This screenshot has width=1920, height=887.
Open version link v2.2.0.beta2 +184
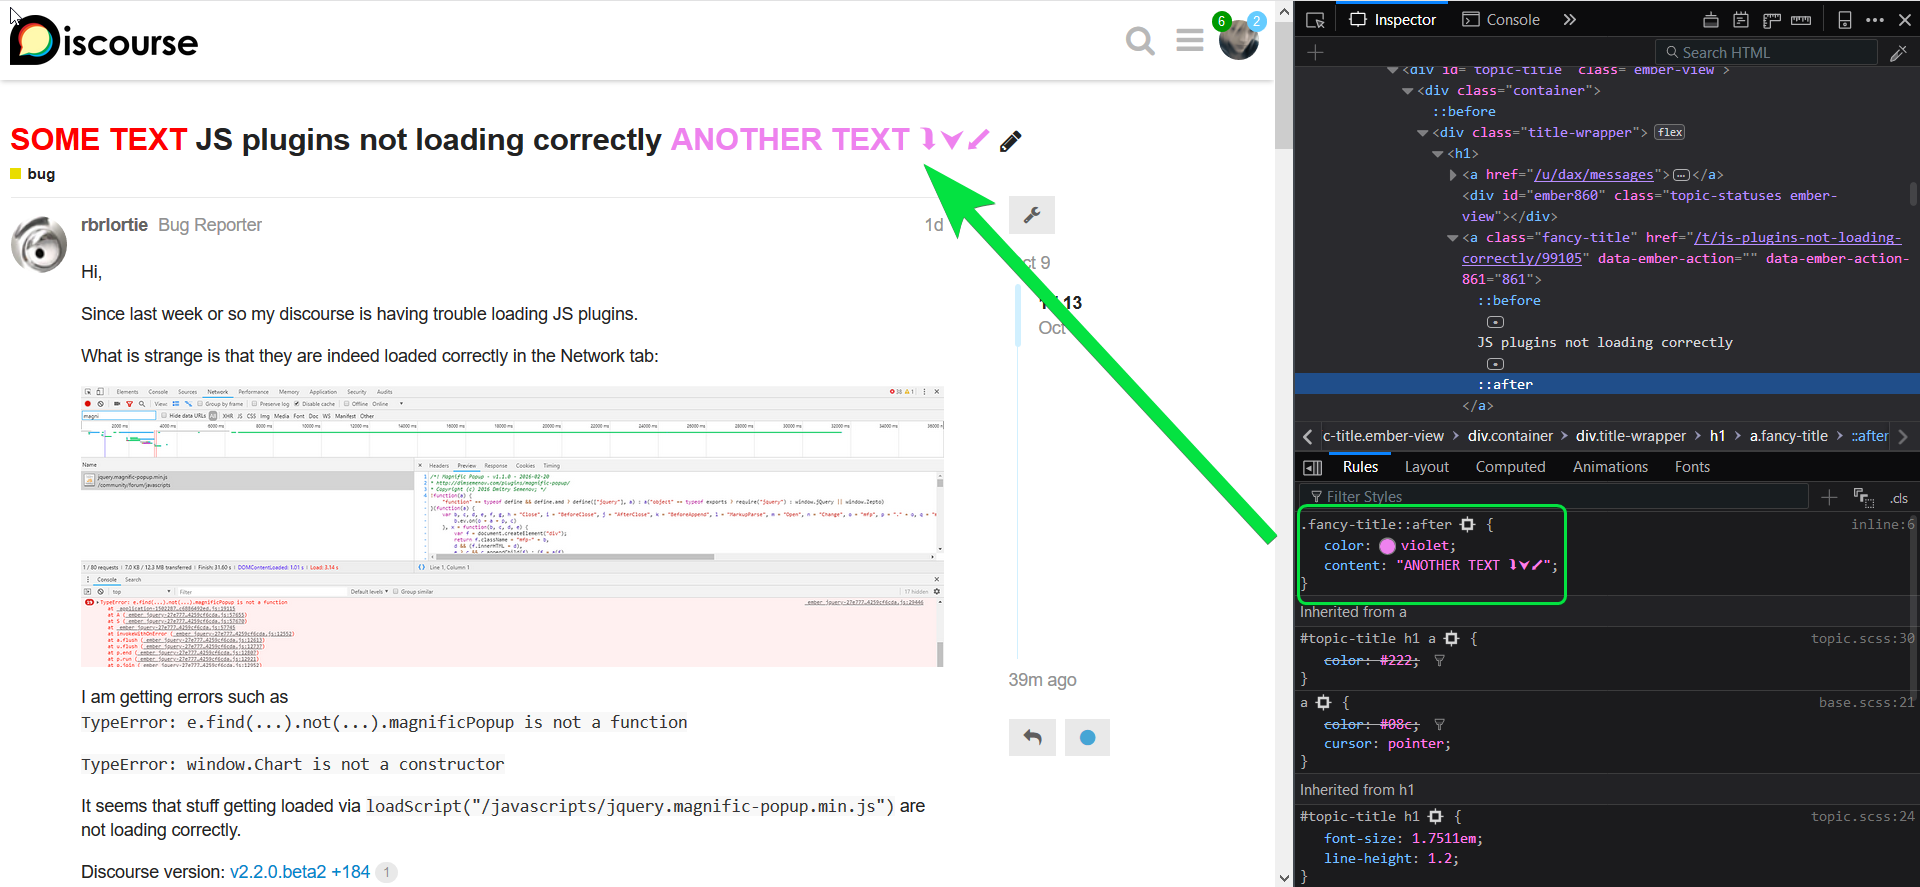point(300,872)
